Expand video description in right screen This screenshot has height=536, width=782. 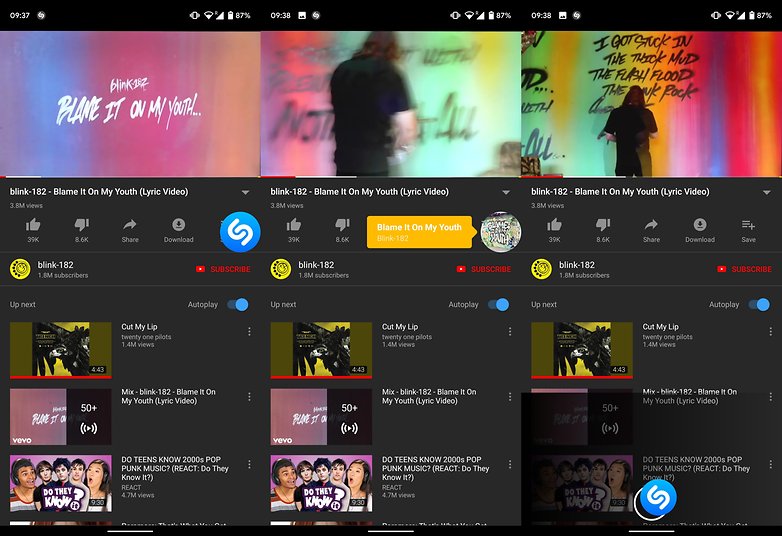point(767,192)
